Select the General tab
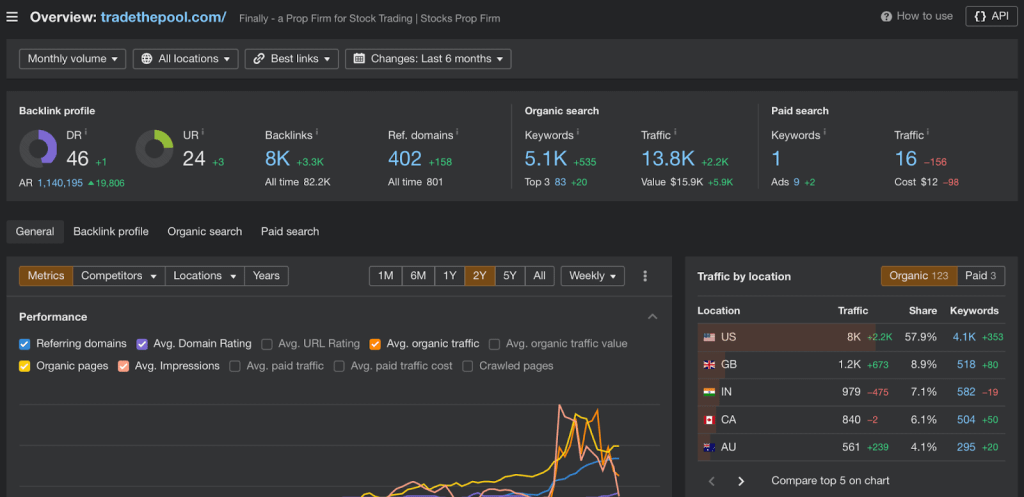 pyautogui.click(x=35, y=232)
